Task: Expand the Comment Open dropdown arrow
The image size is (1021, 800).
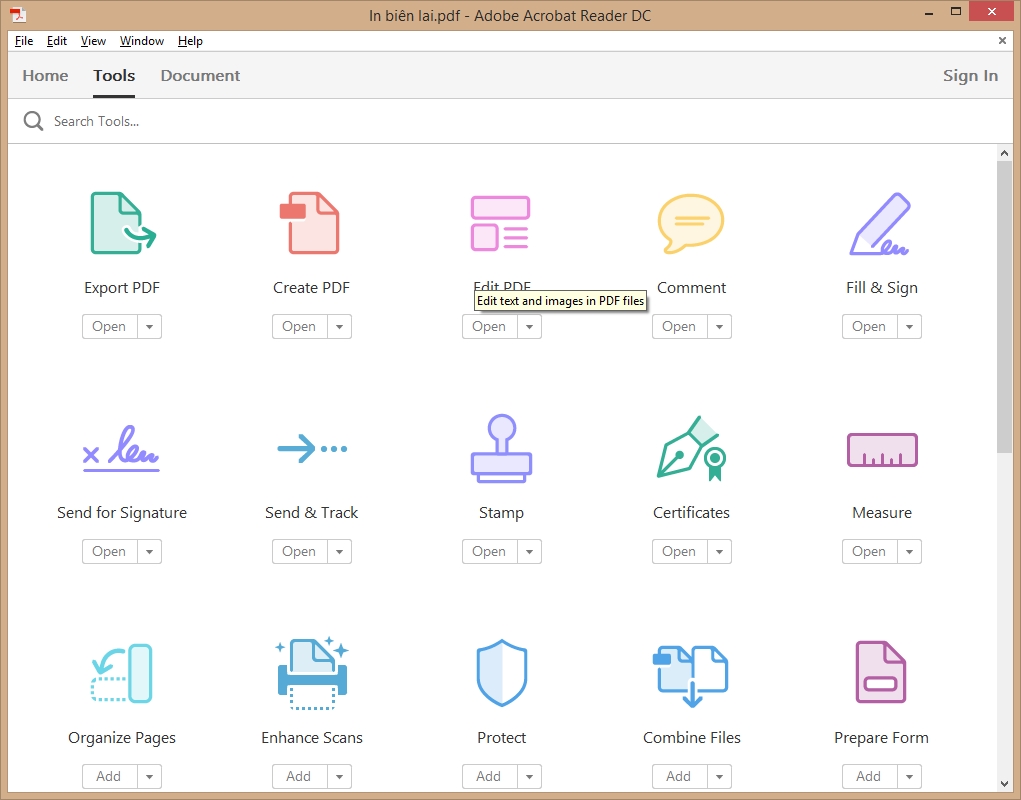Action: (720, 327)
